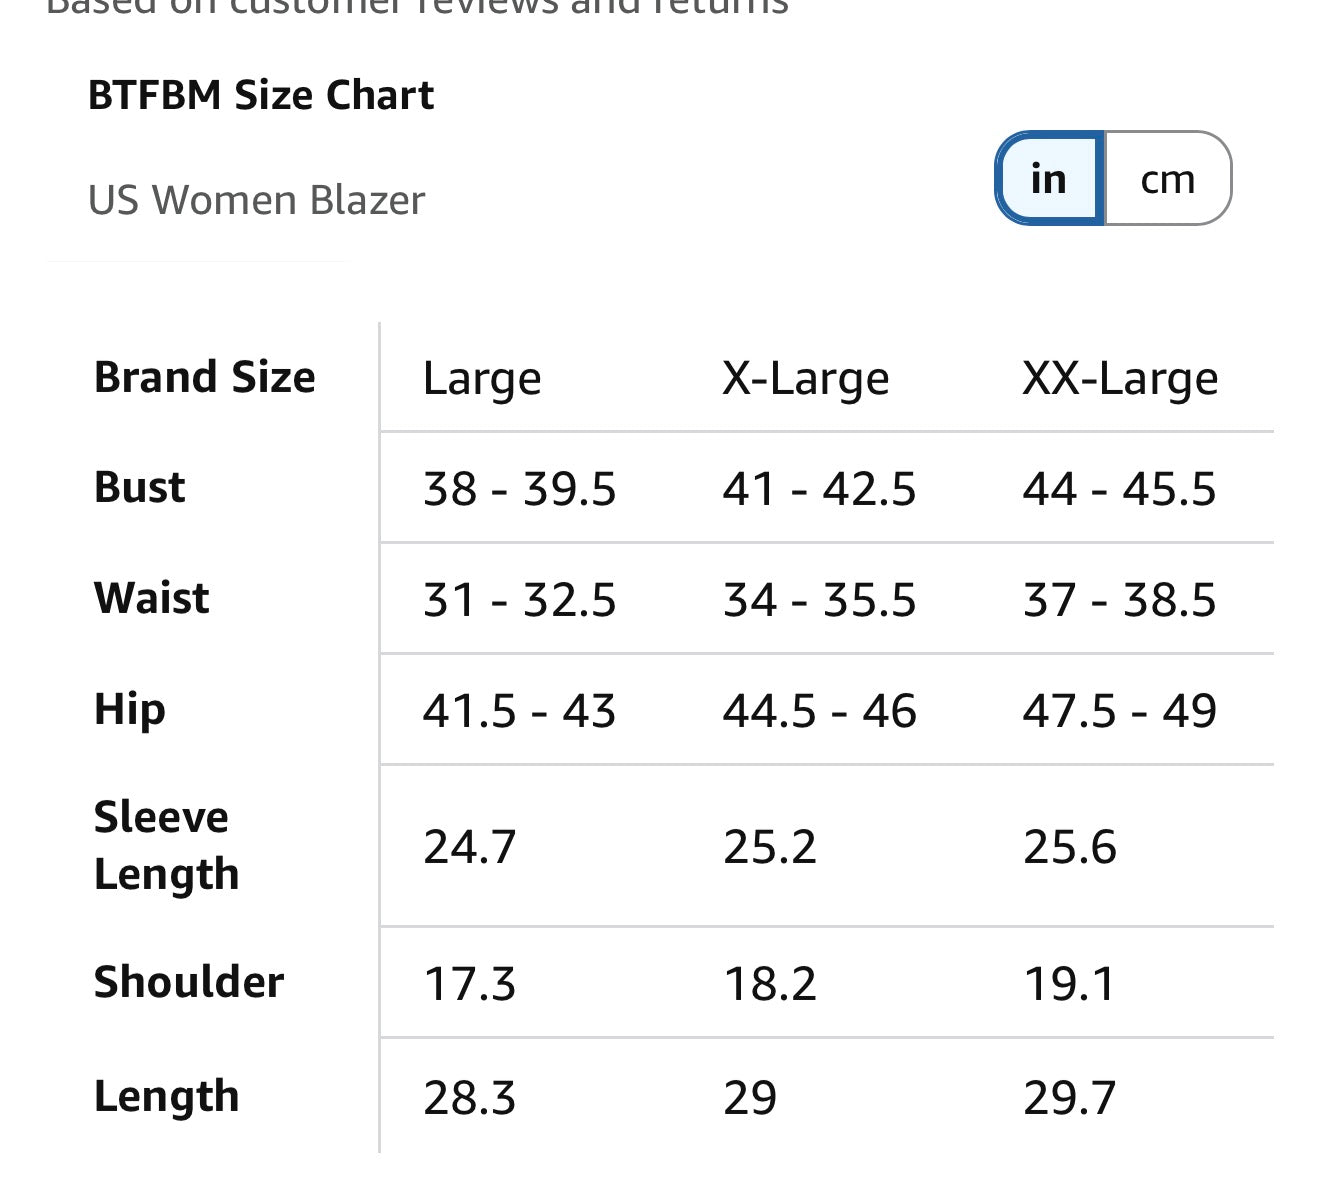
Task: Select the Hip row label
Action: click(x=130, y=710)
